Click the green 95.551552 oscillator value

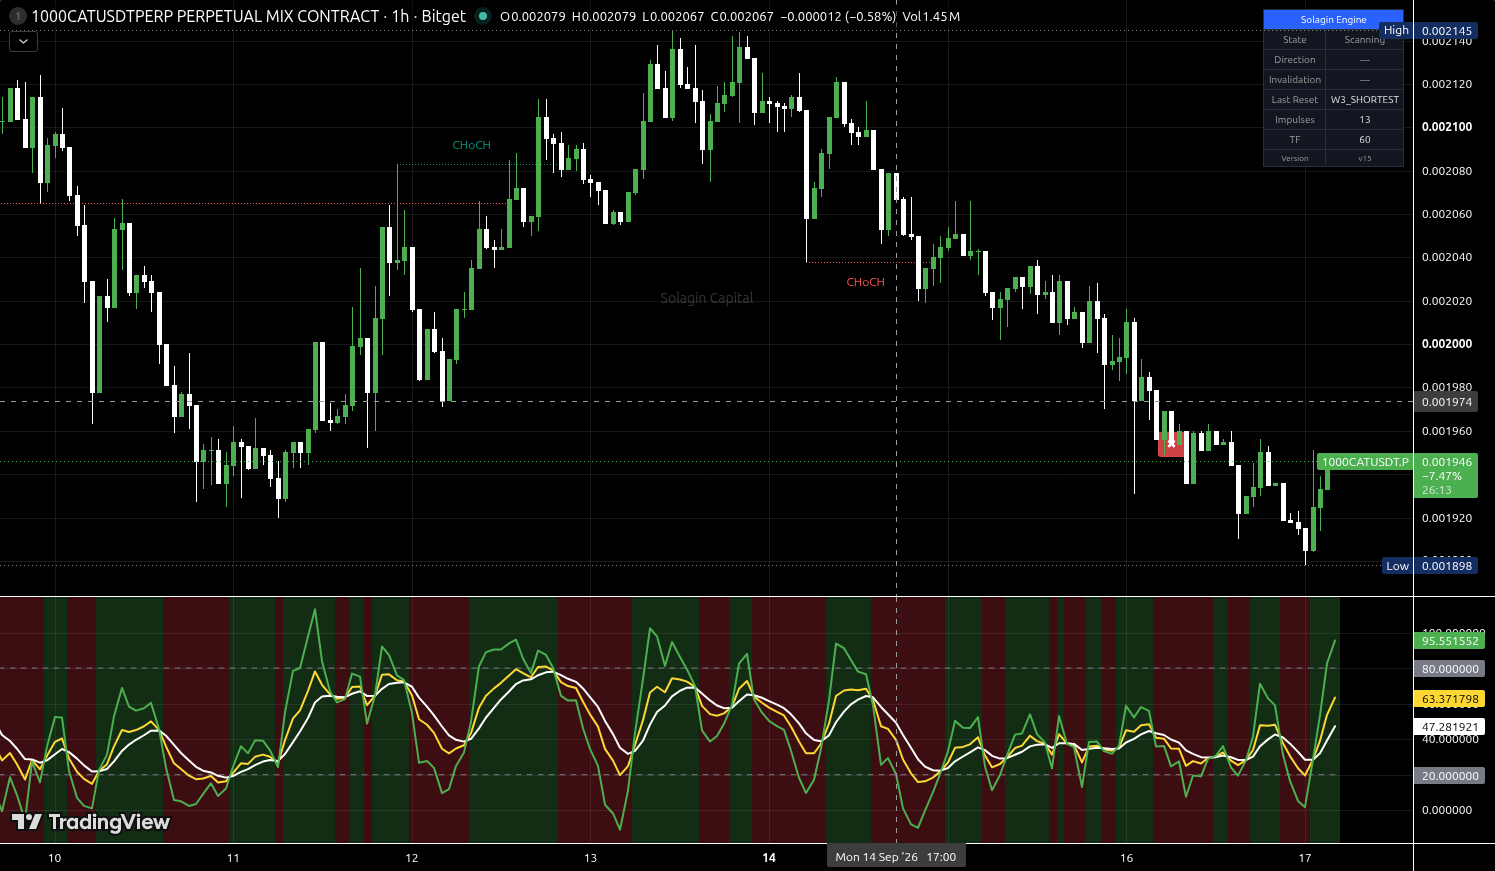(1449, 641)
